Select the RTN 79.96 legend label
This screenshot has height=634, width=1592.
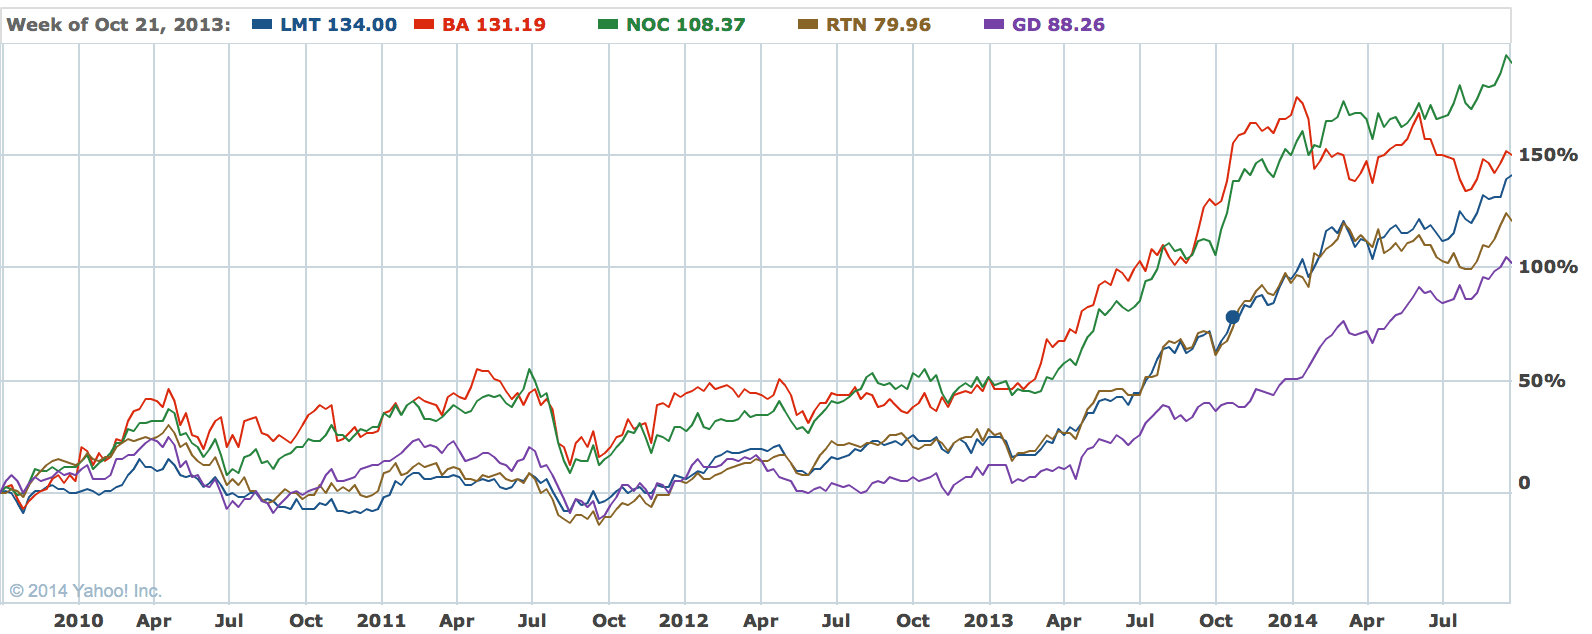tap(878, 25)
